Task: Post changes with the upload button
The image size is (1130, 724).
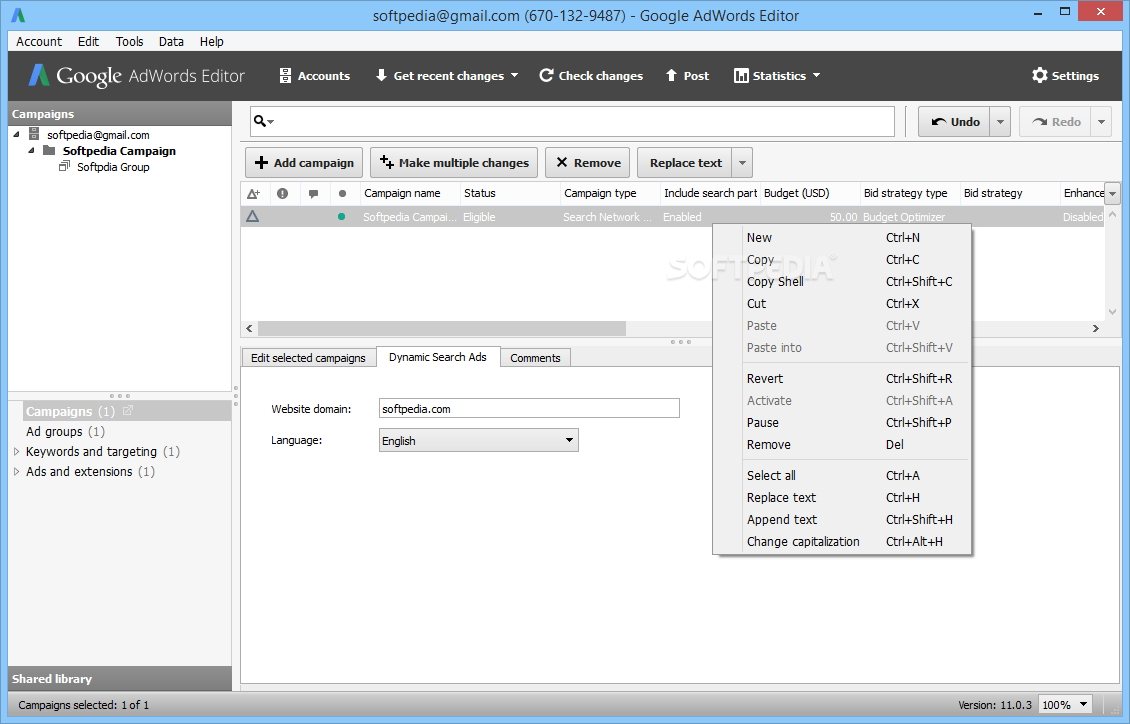Action: [x=687, y=76]
